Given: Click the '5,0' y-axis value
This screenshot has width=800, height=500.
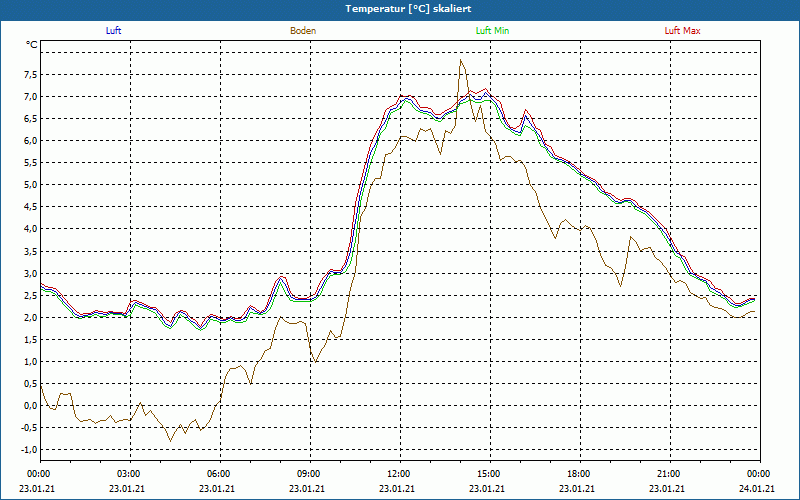Looking at the screenshot, I should click(30, 185).
